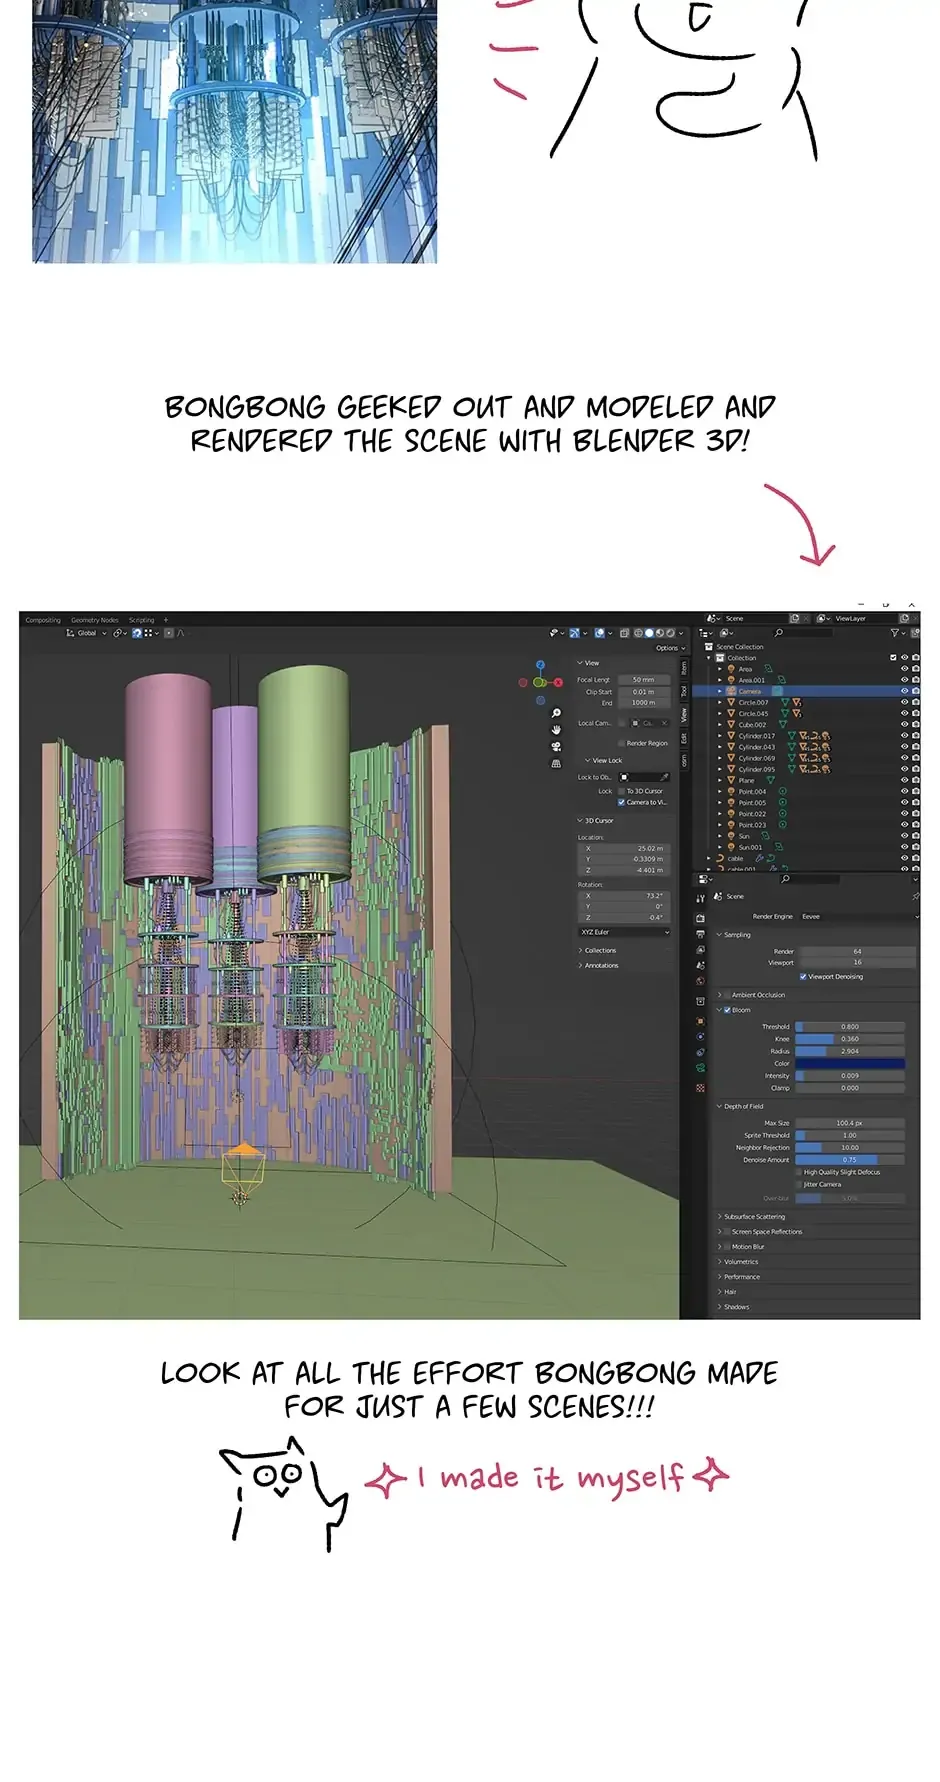Image resolution: width=940 pixels, height=1782 pixels.
Task: Click the pan view hand icon
Action: 556,730
